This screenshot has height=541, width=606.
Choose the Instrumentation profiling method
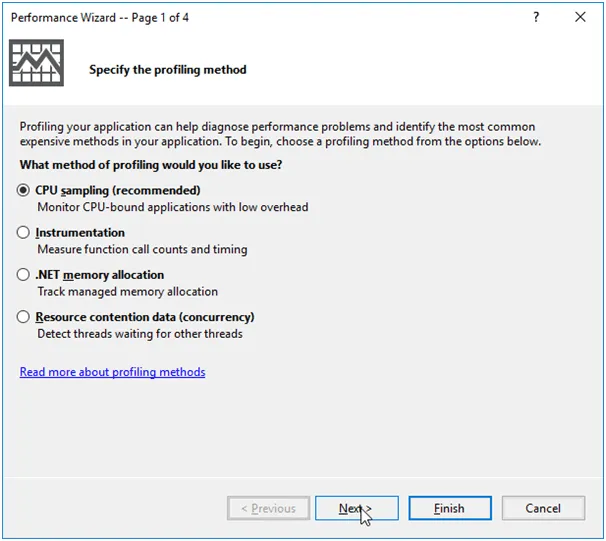23,232
